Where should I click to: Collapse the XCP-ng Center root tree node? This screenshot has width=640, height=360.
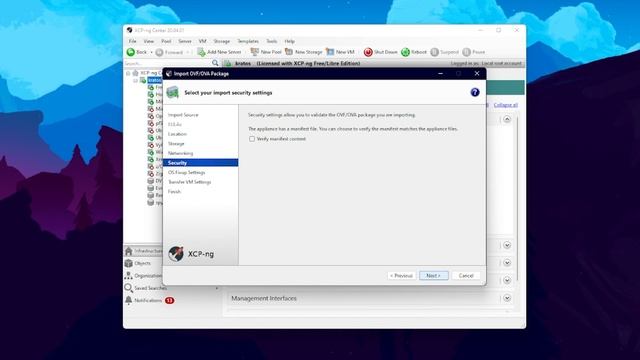point(128,73)
